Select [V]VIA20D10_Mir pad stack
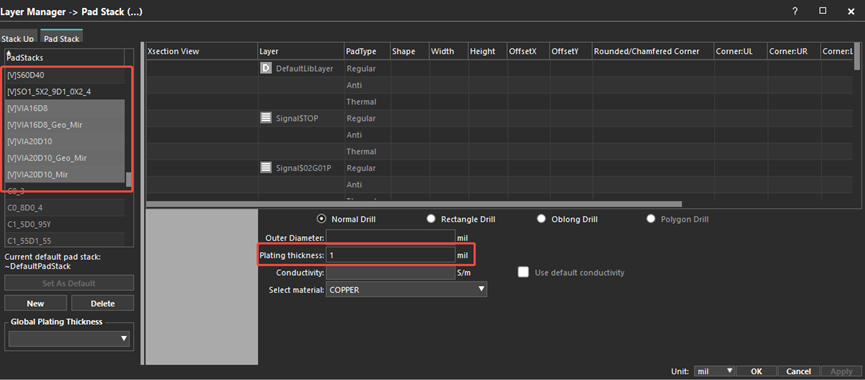The width and height of the screenshot is (865, 380). tap(65, 174)
